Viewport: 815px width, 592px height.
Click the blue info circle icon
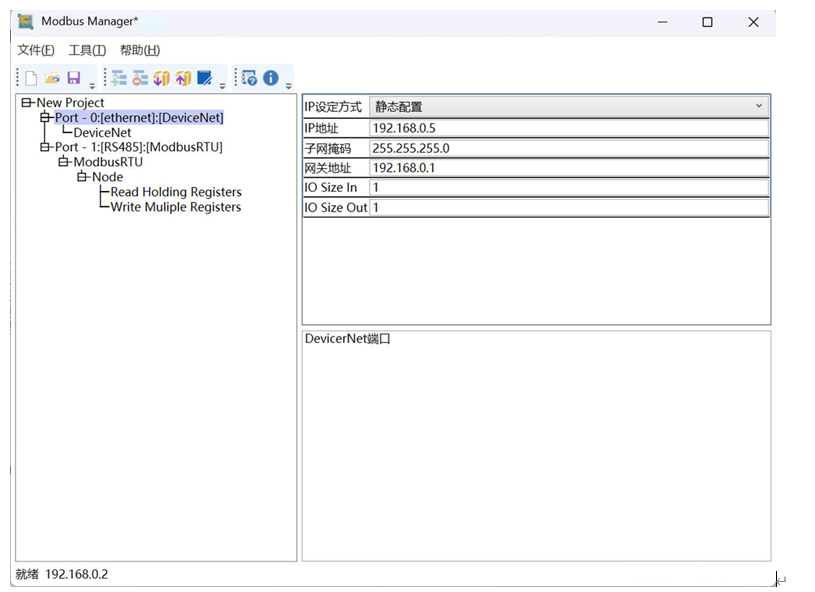tap(271, 78)
